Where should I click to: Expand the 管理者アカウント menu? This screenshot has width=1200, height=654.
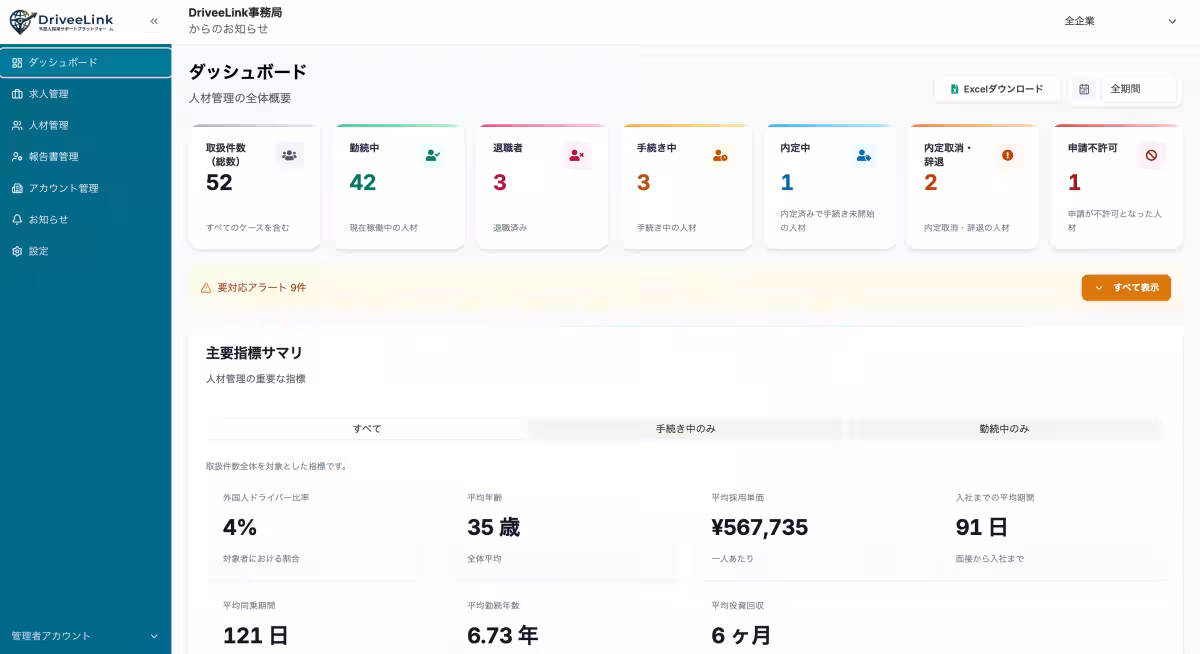(85, 636)
